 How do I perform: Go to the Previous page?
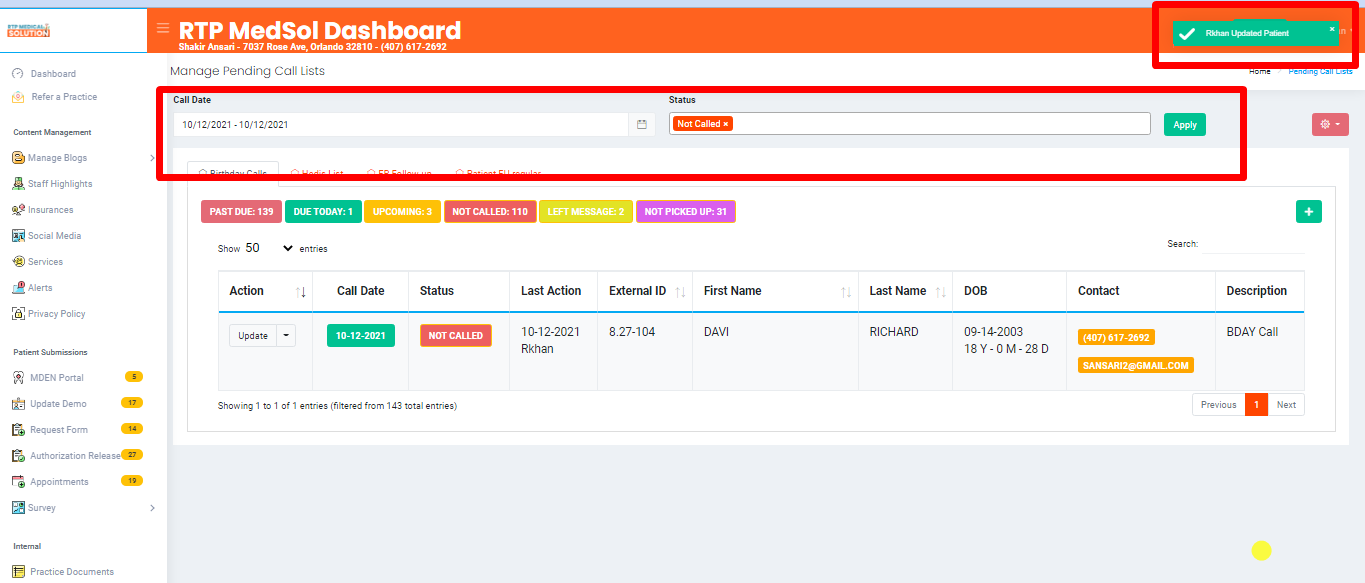(1219, 405)
